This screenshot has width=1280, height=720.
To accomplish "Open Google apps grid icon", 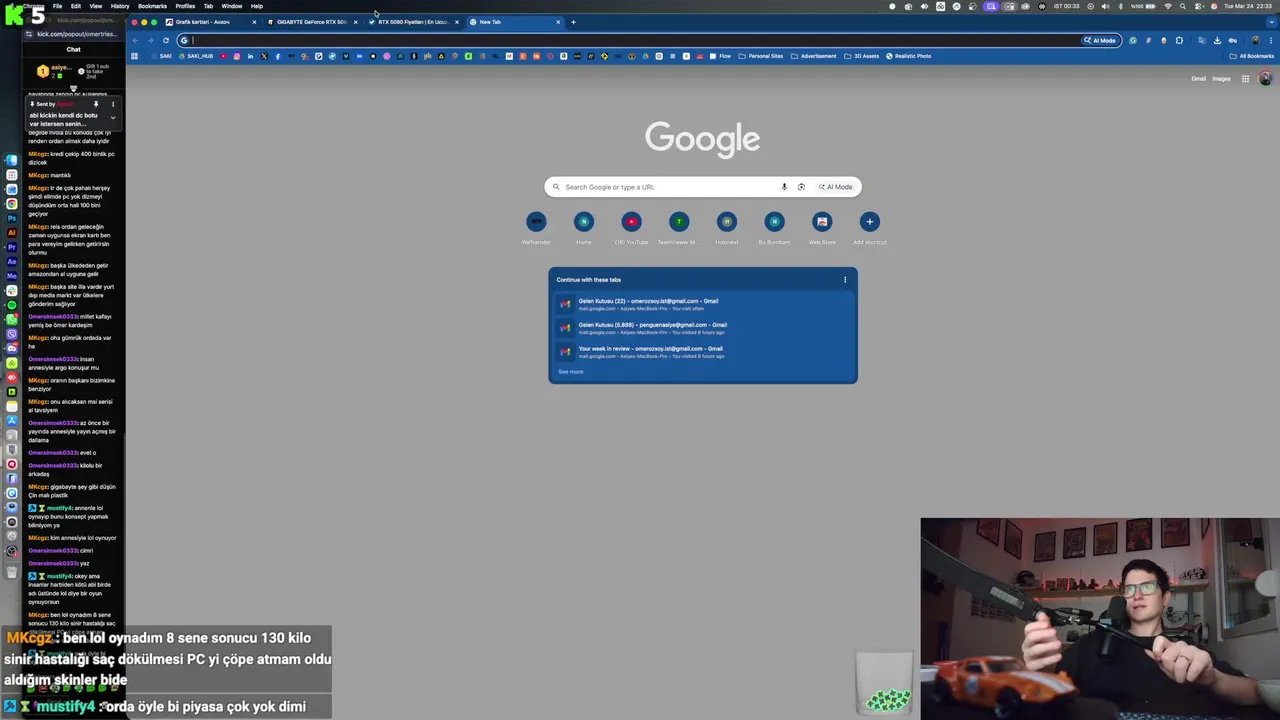I will (x=1245, y=79).
